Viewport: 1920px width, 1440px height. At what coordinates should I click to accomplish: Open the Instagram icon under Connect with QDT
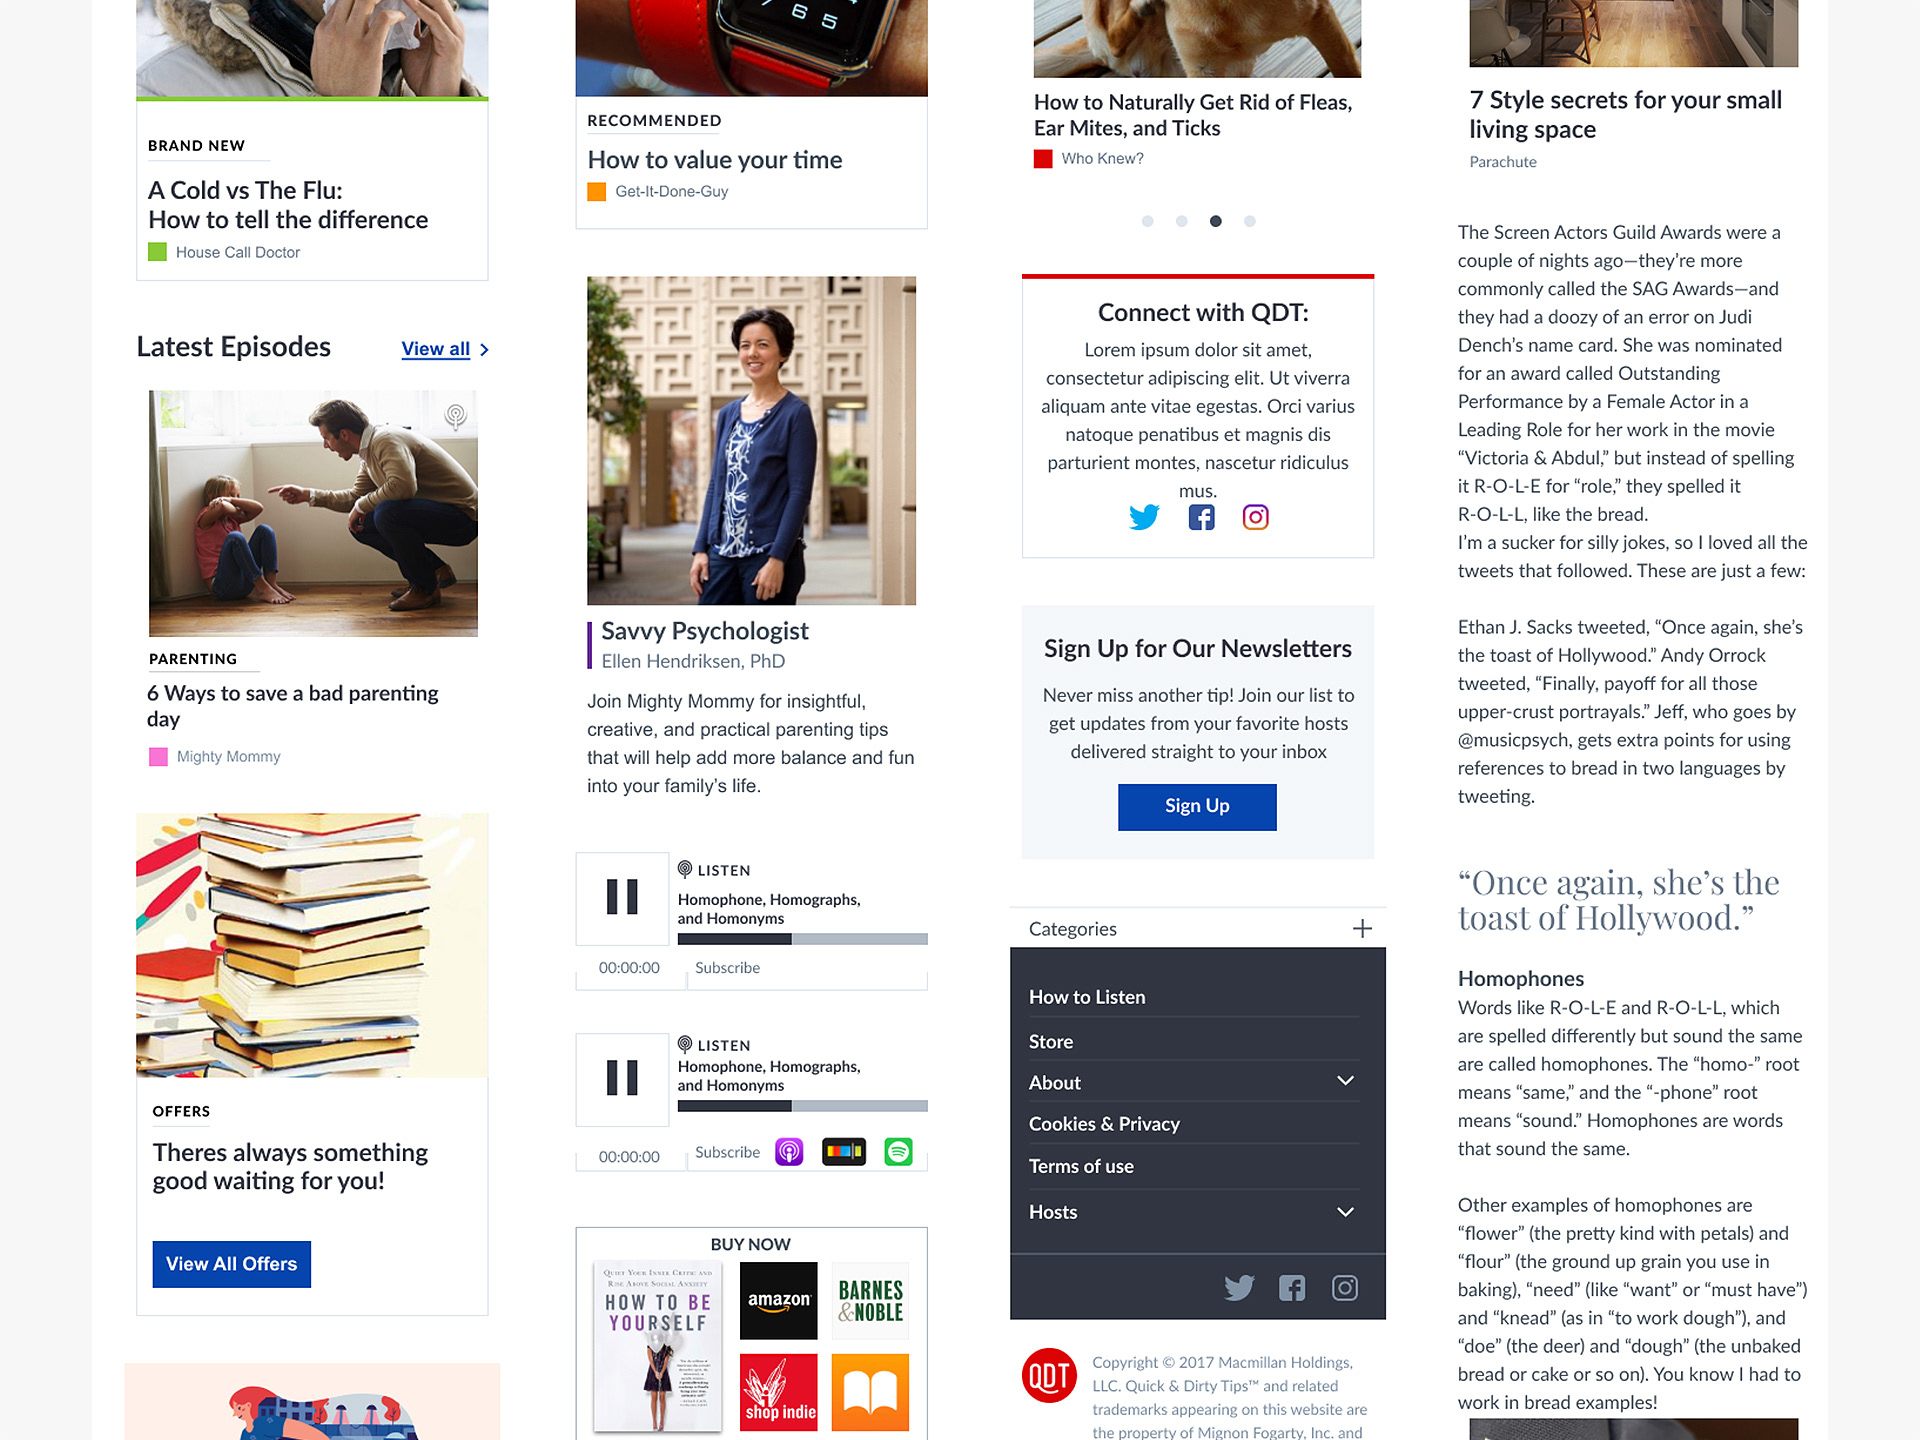pos(1255,517)
